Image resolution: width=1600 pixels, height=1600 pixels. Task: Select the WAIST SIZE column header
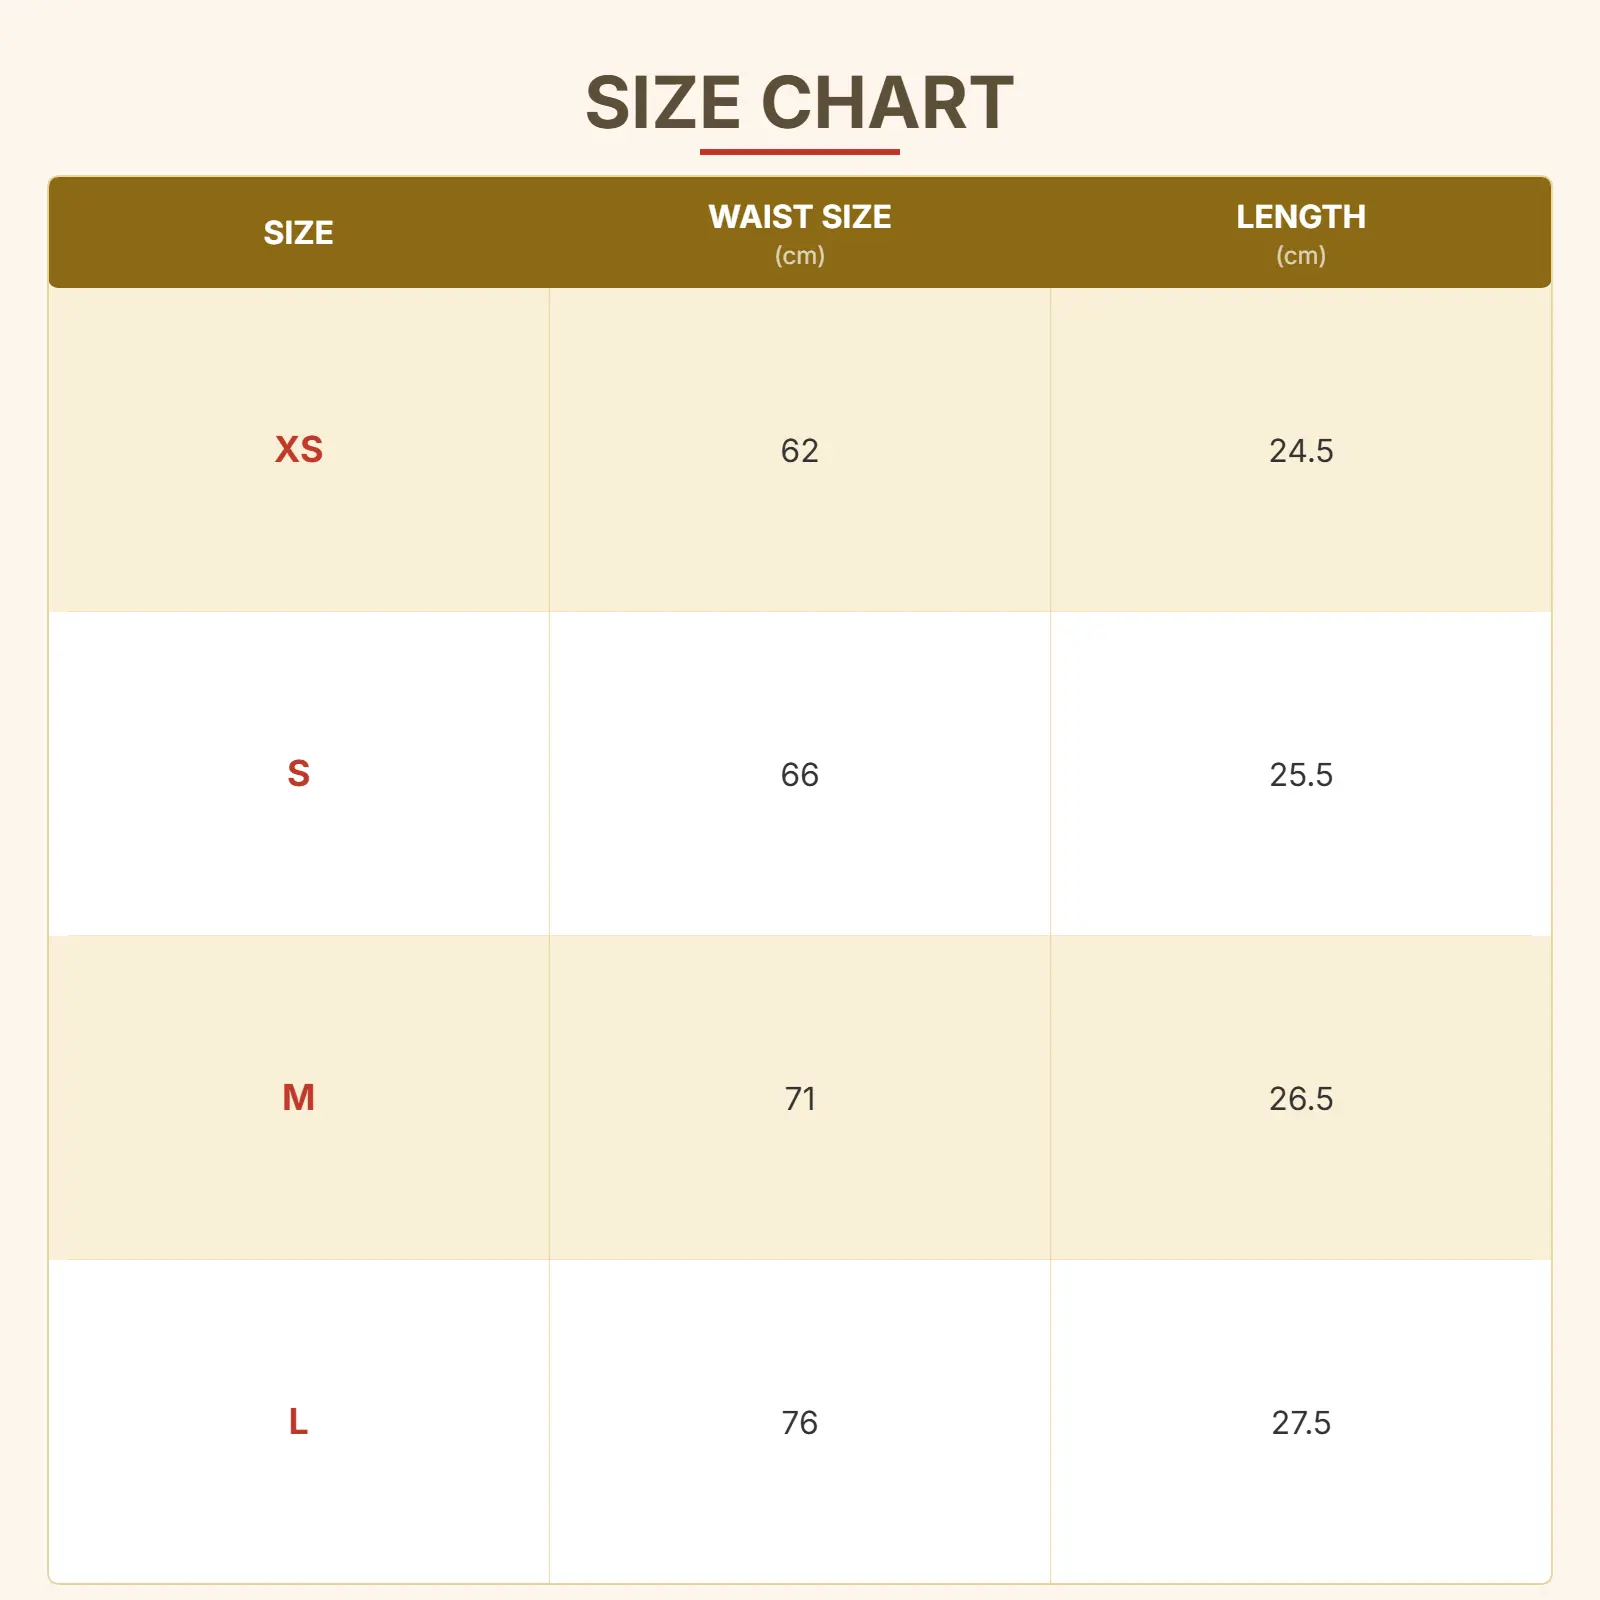click(x=799, y=217)
